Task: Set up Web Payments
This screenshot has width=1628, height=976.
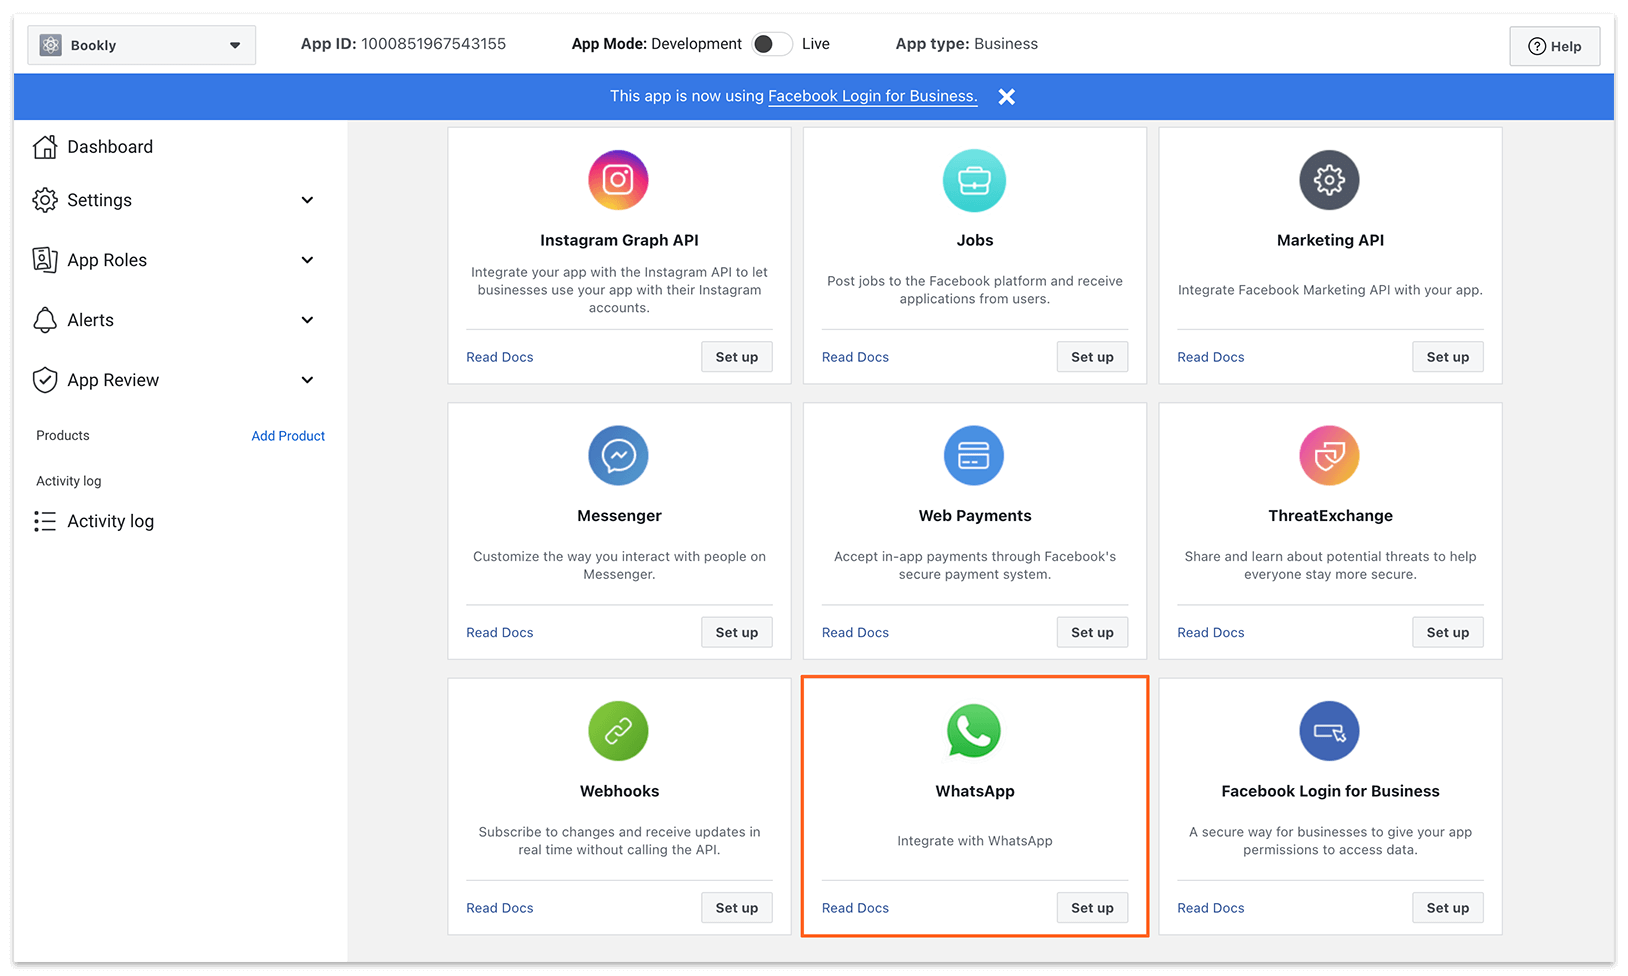Action: [1092, 632]
